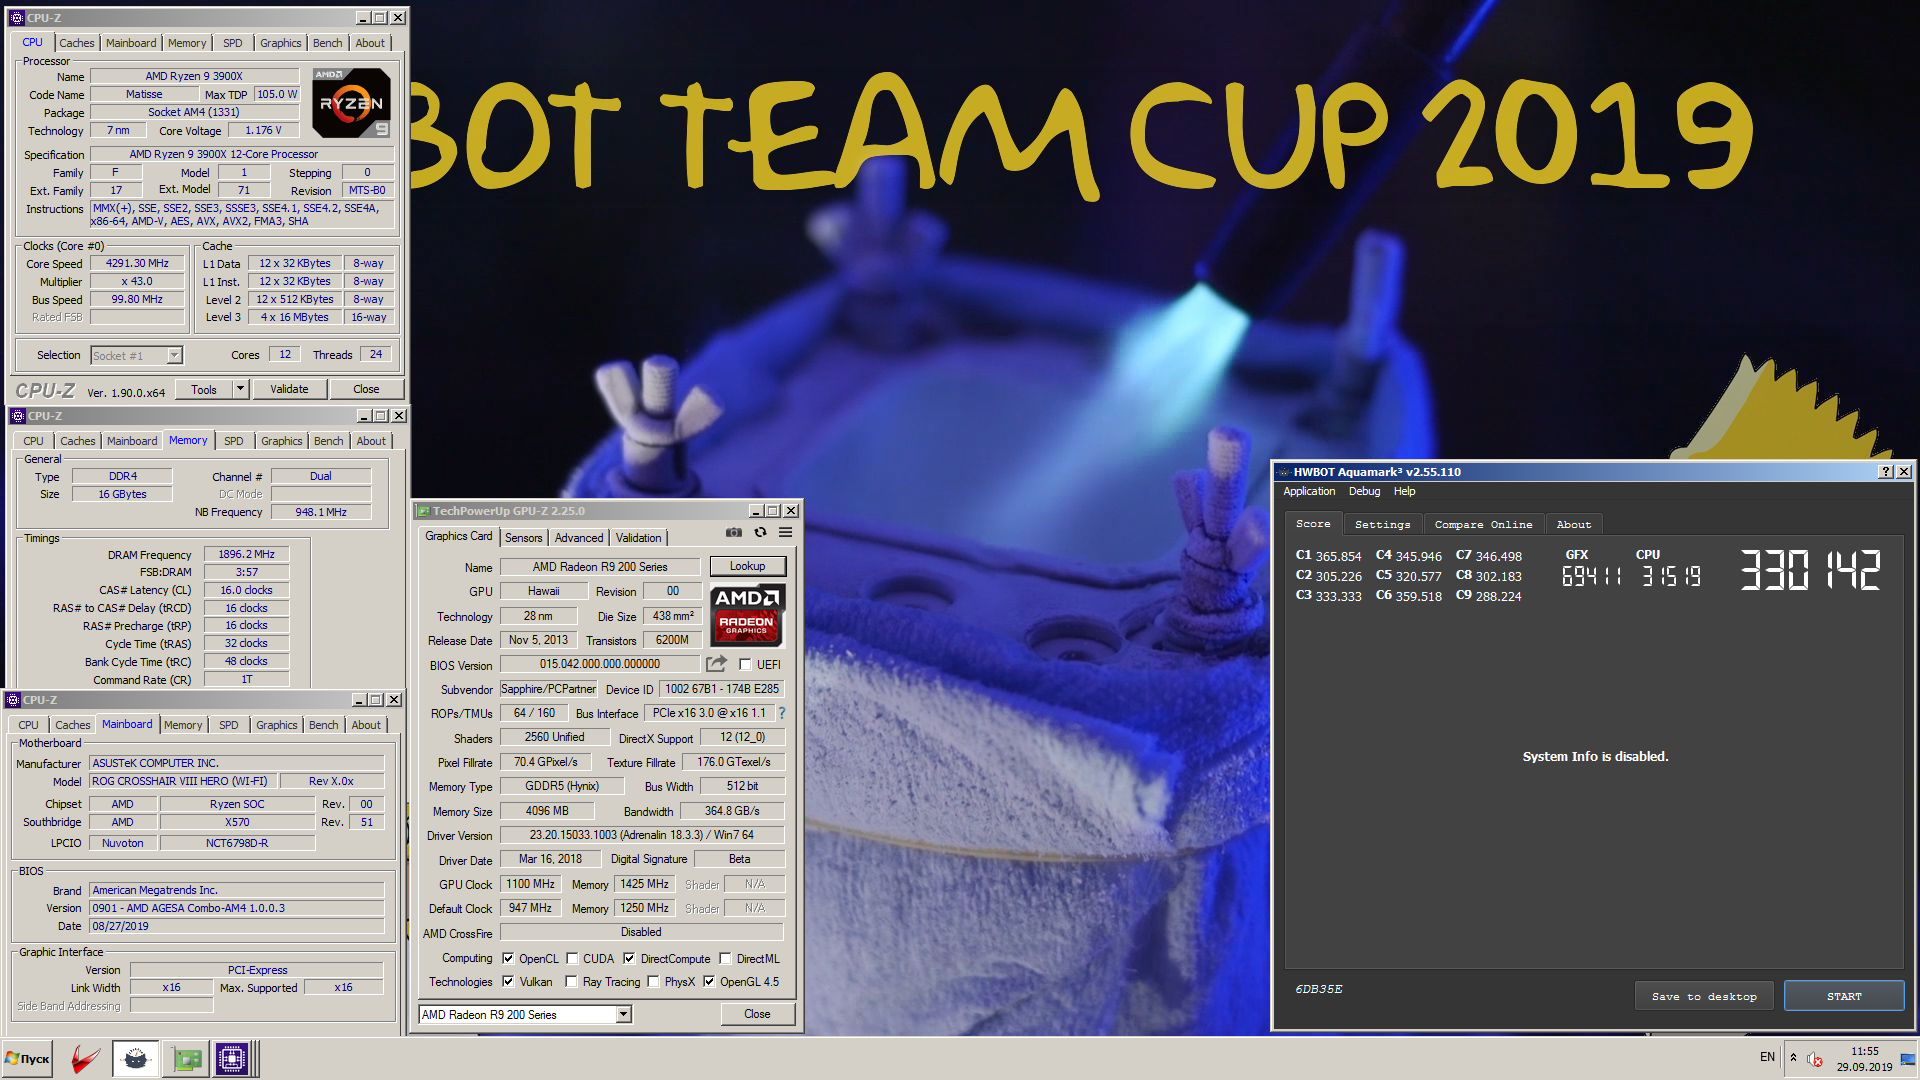The image size is (1920, 1080).
Task: Open the GPU-Z graphics card taskbar icon
Action: (x=186, y=1059)
